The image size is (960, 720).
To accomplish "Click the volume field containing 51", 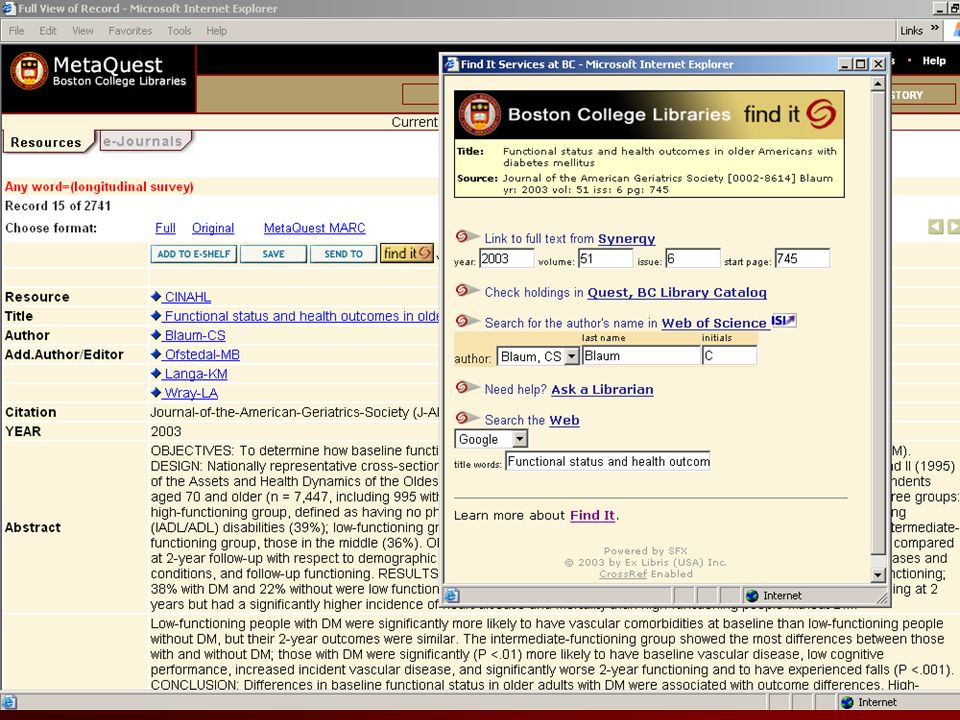I will click(605, 258).
